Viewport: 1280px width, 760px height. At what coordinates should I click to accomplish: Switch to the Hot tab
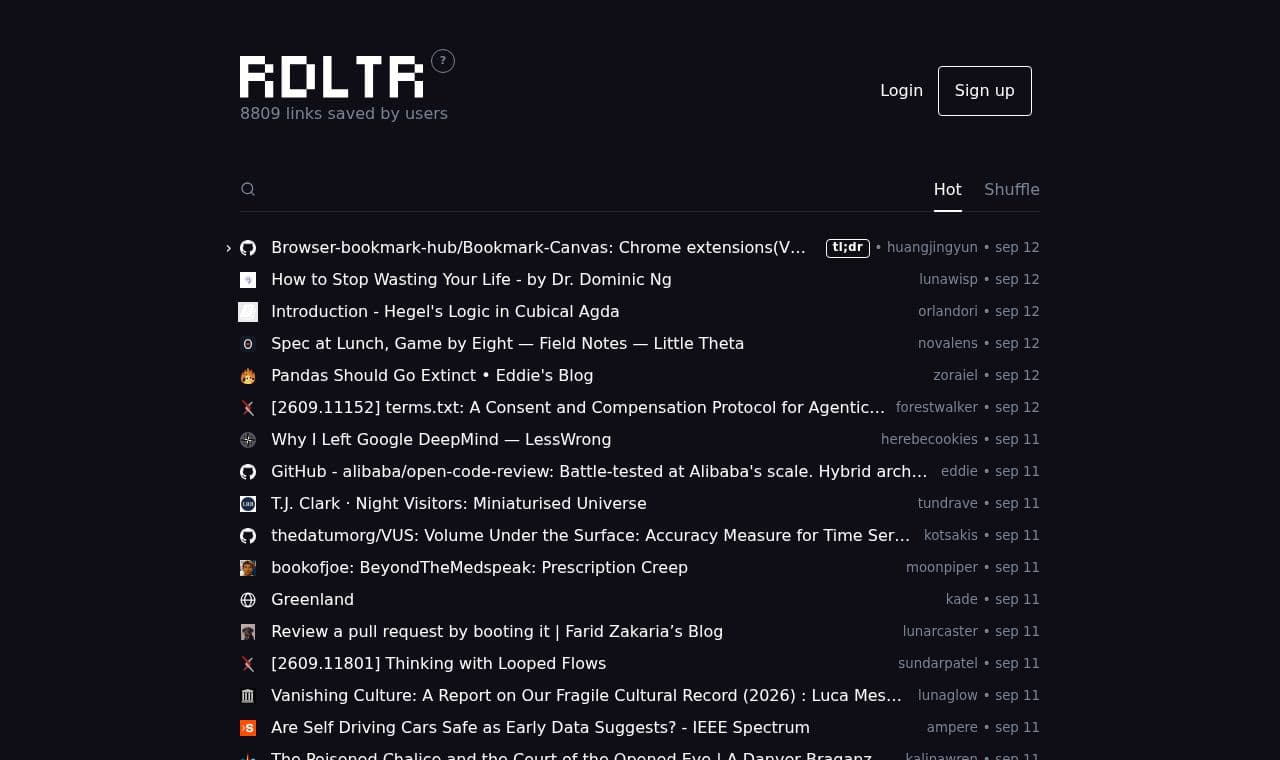pyautogui.click(x=948, y=189)
